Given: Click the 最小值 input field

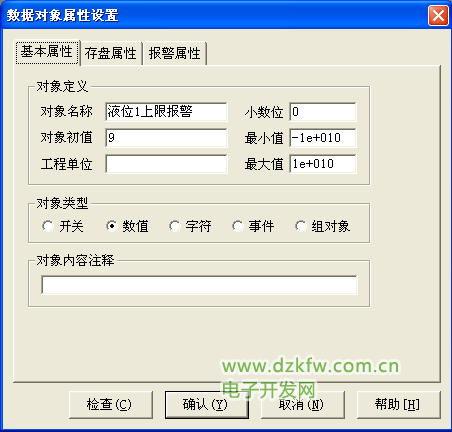Looking at the screenshot, I should (x=323, y=138).
